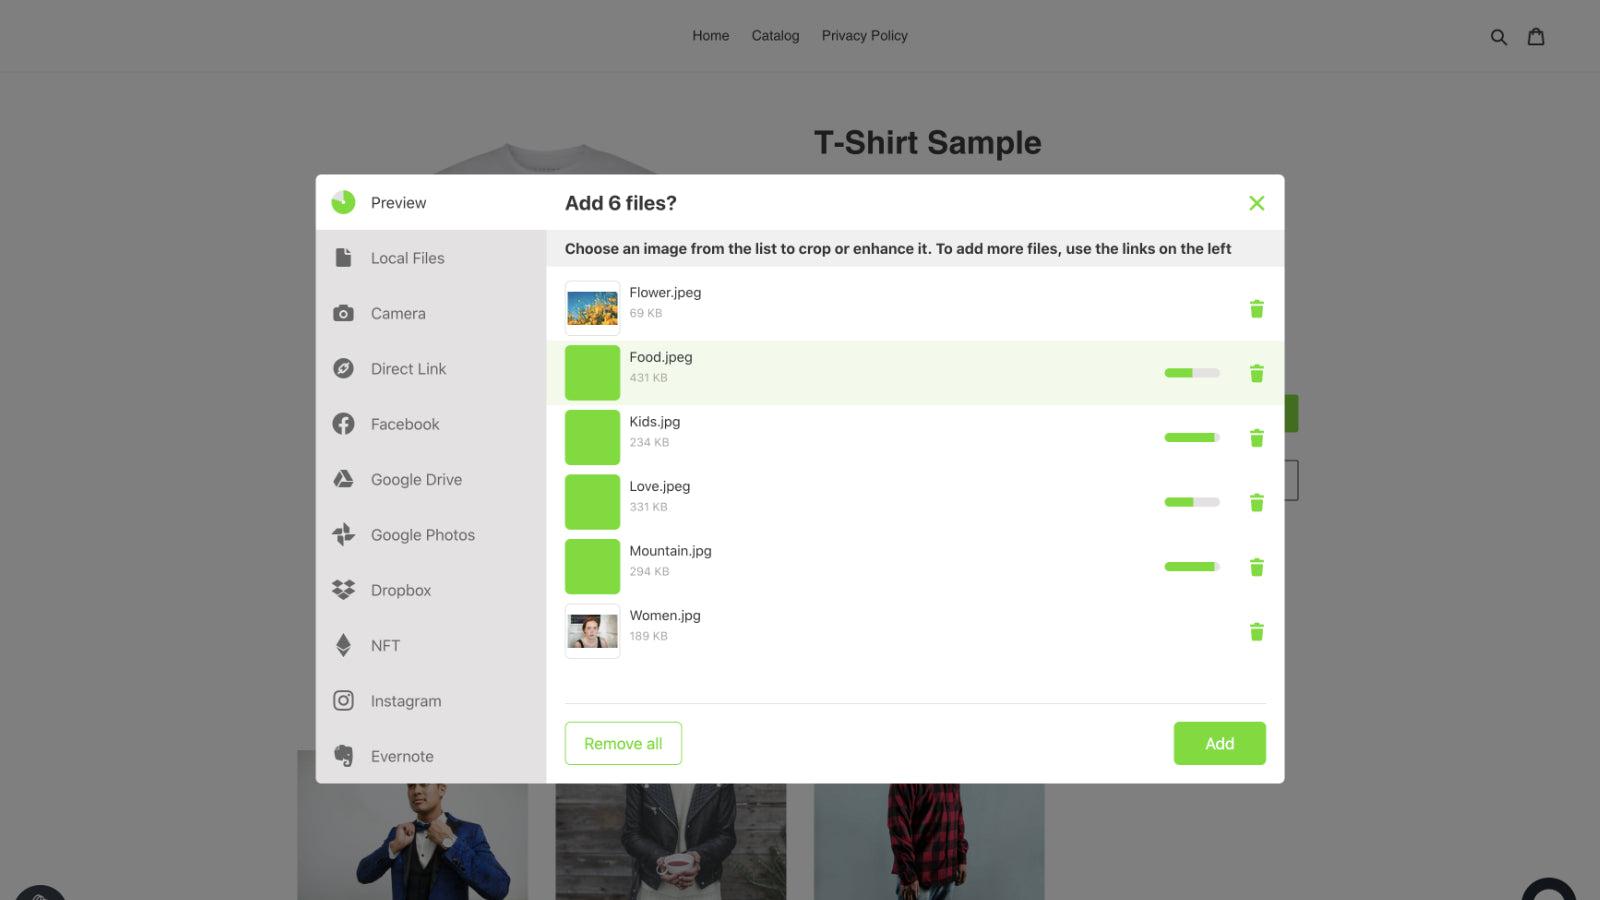The width and height of the screenshot is (1600, 900).
Task: Click the Remove all button
Action: coord(622,743)
